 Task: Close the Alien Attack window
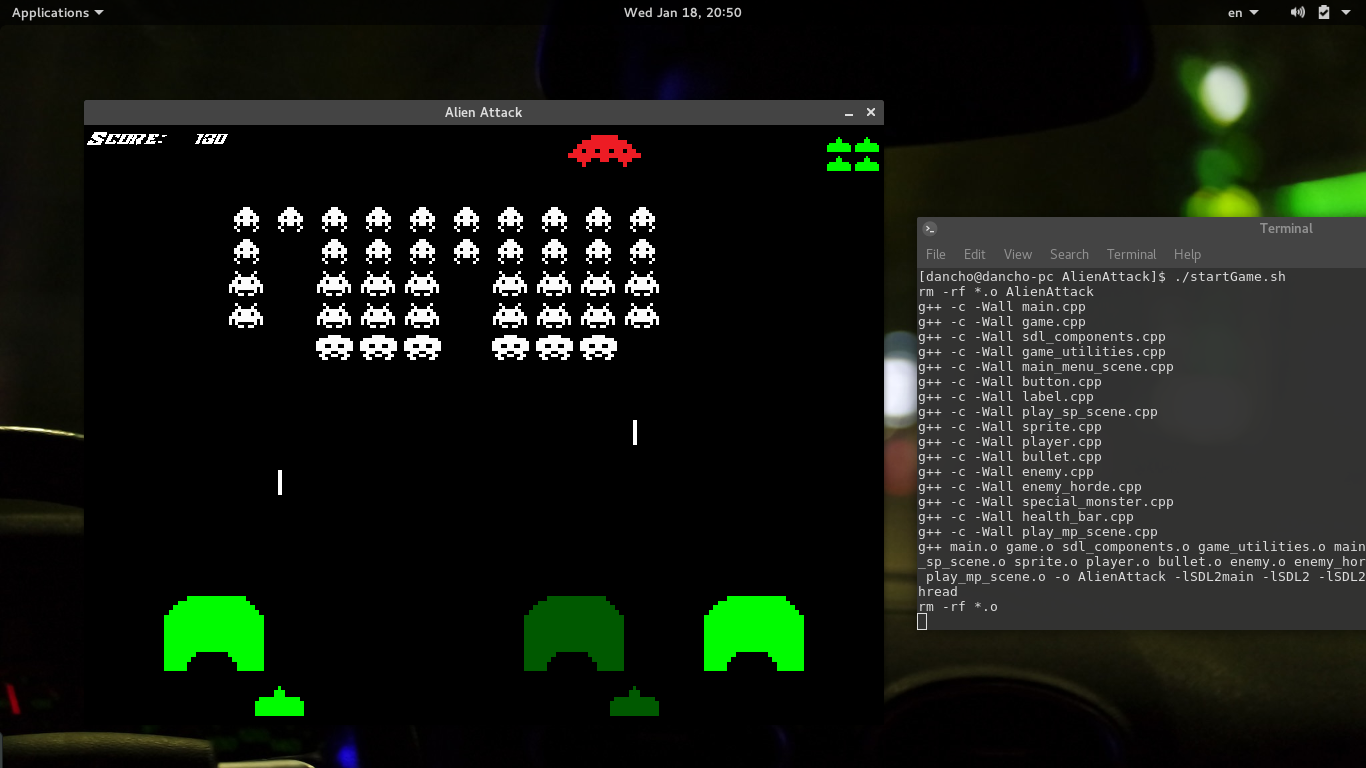coord(871,112)
